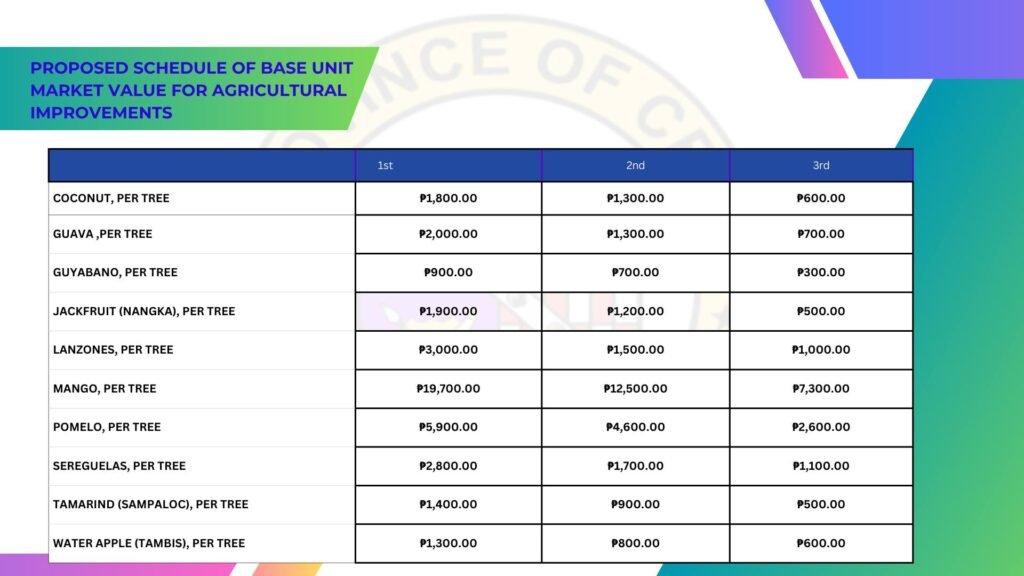This screenshot has width=1024, height=576.
Task: Select the 1st column header
Action: click(385, 165)
